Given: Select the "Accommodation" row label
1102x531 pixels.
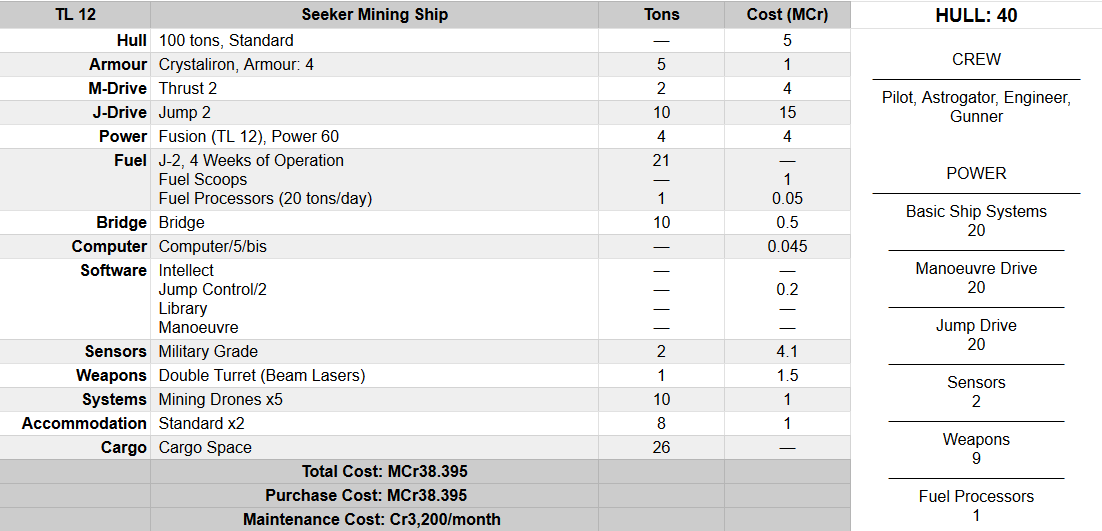Looking at the screenshot, I should (x=84, y=423).
